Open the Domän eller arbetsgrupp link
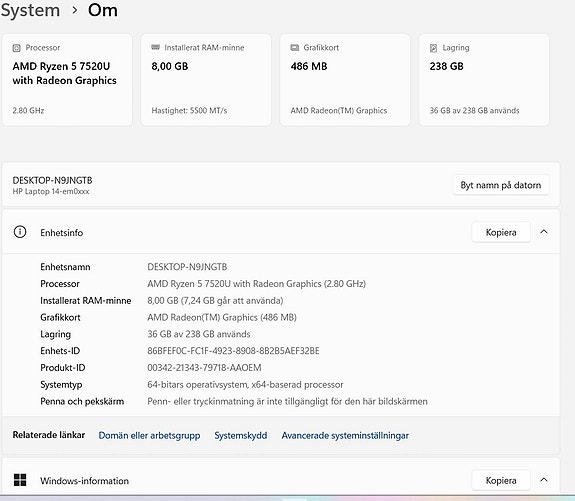 149,435
